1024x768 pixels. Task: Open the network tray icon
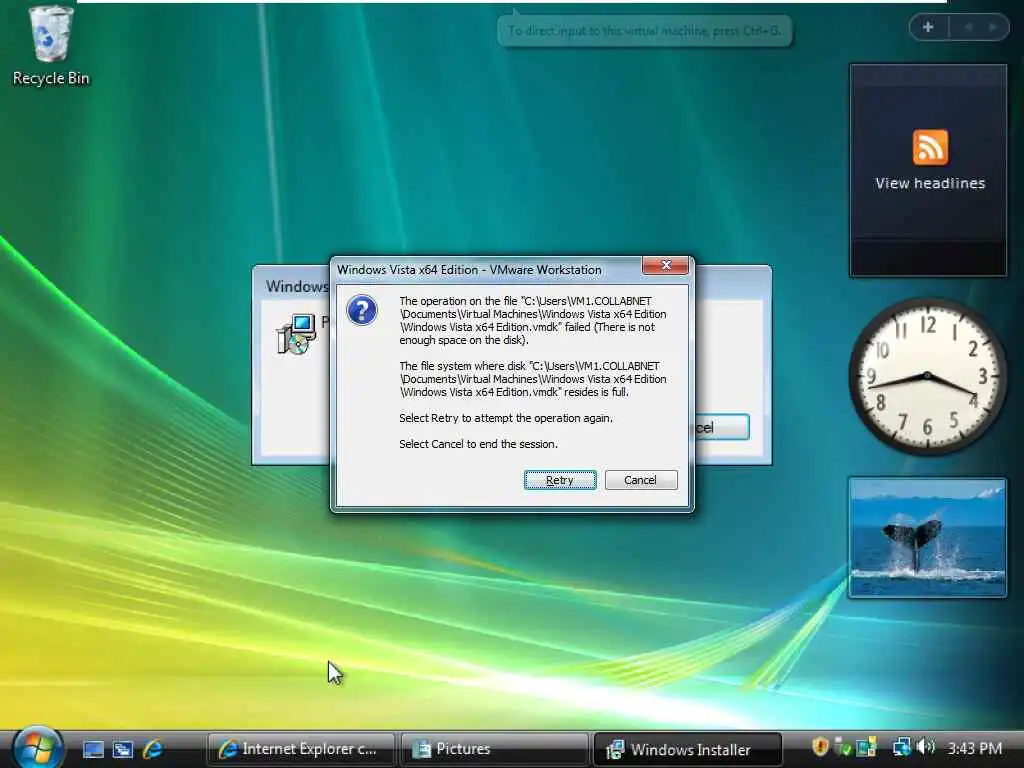[x=902, y=747]
